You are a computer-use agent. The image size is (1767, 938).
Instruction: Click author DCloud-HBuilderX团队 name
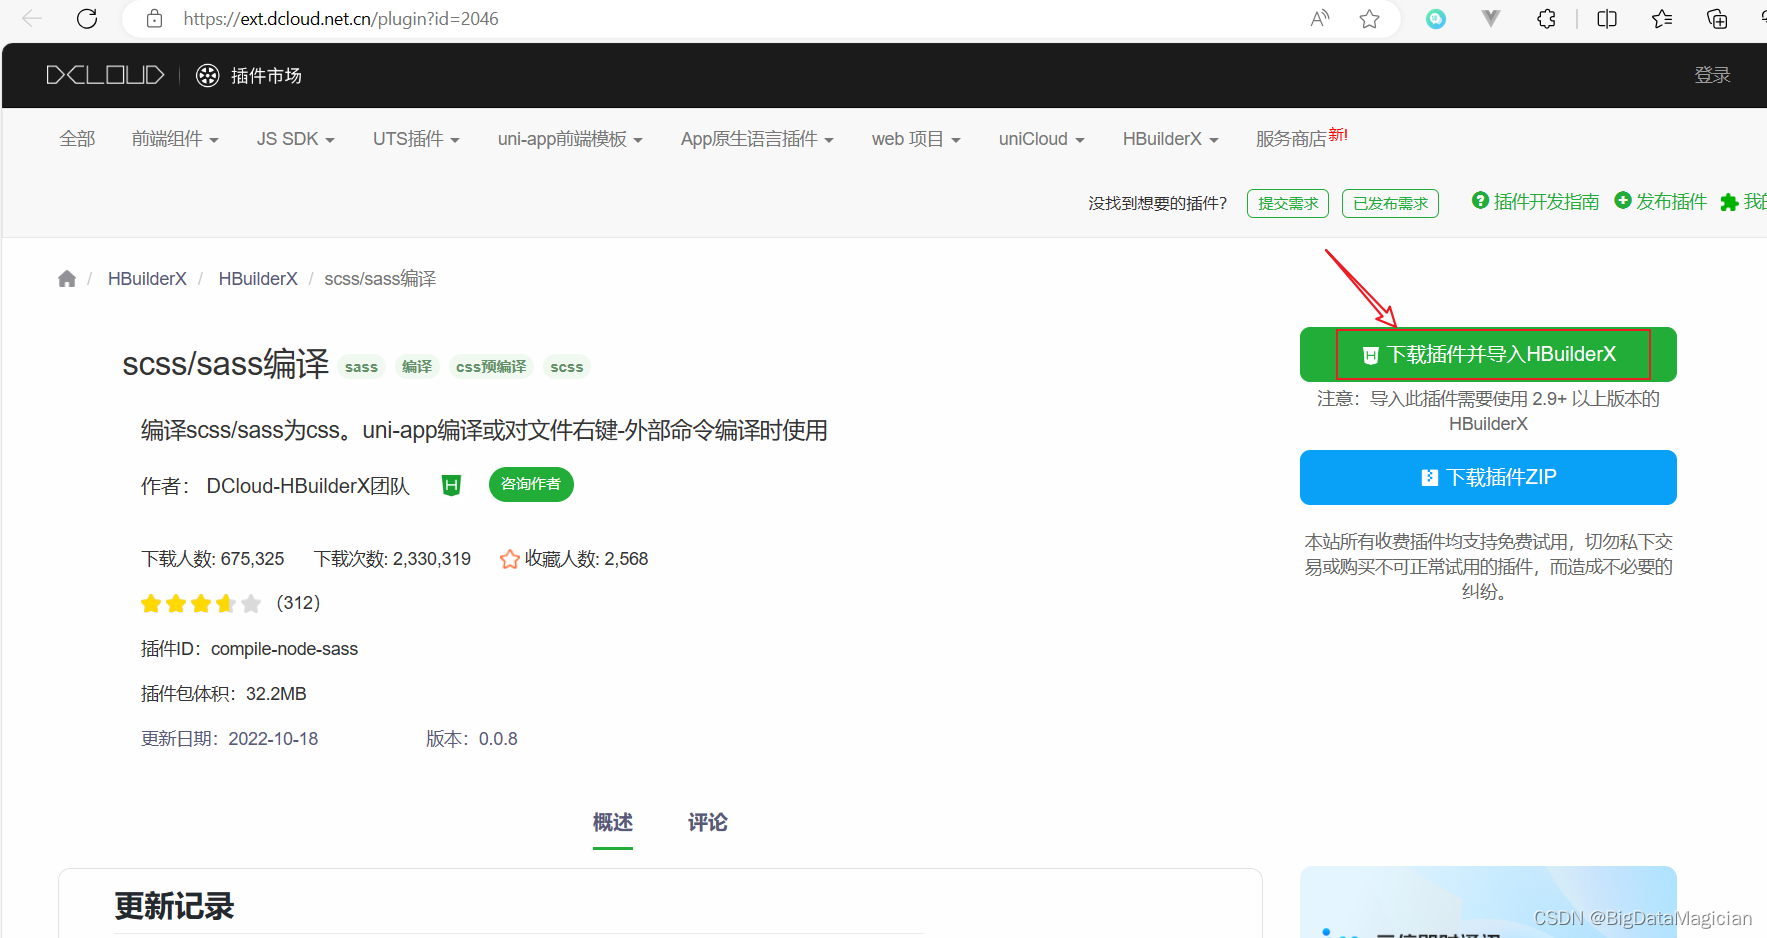coord(308,486)
